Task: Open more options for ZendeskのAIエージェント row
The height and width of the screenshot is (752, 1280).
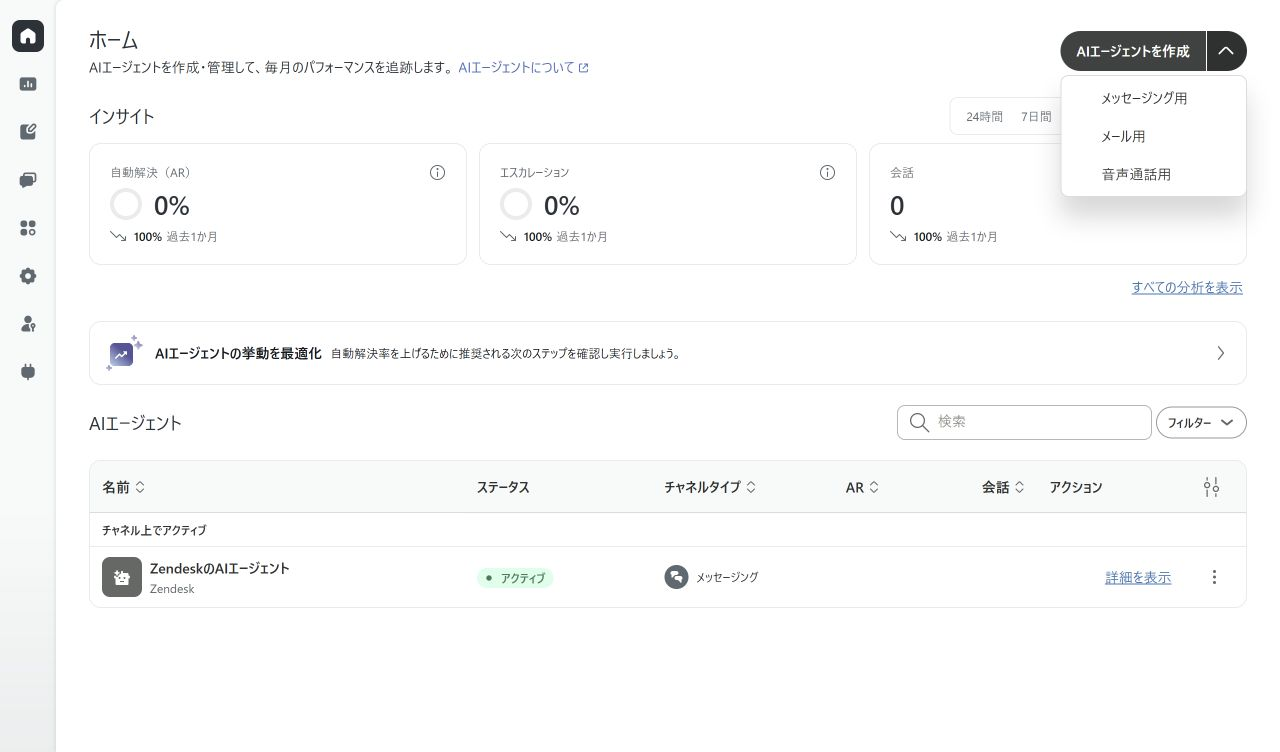Action: 1214,577
